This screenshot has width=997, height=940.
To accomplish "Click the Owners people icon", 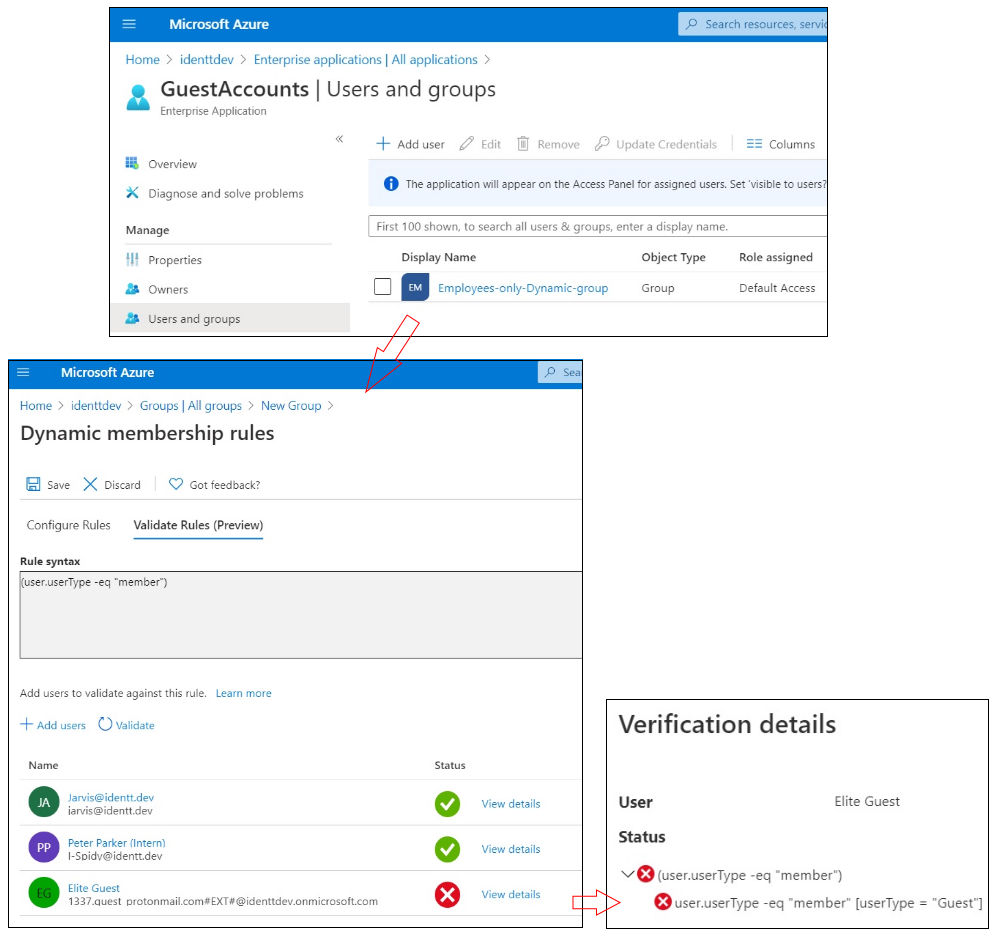I will click(x=132, y=289).
